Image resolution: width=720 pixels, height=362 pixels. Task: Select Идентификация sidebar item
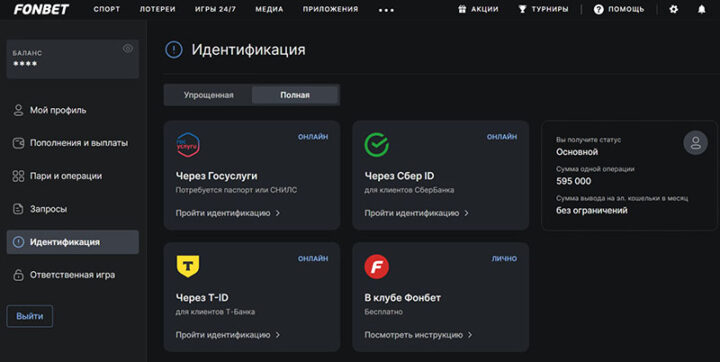point(73,242)
